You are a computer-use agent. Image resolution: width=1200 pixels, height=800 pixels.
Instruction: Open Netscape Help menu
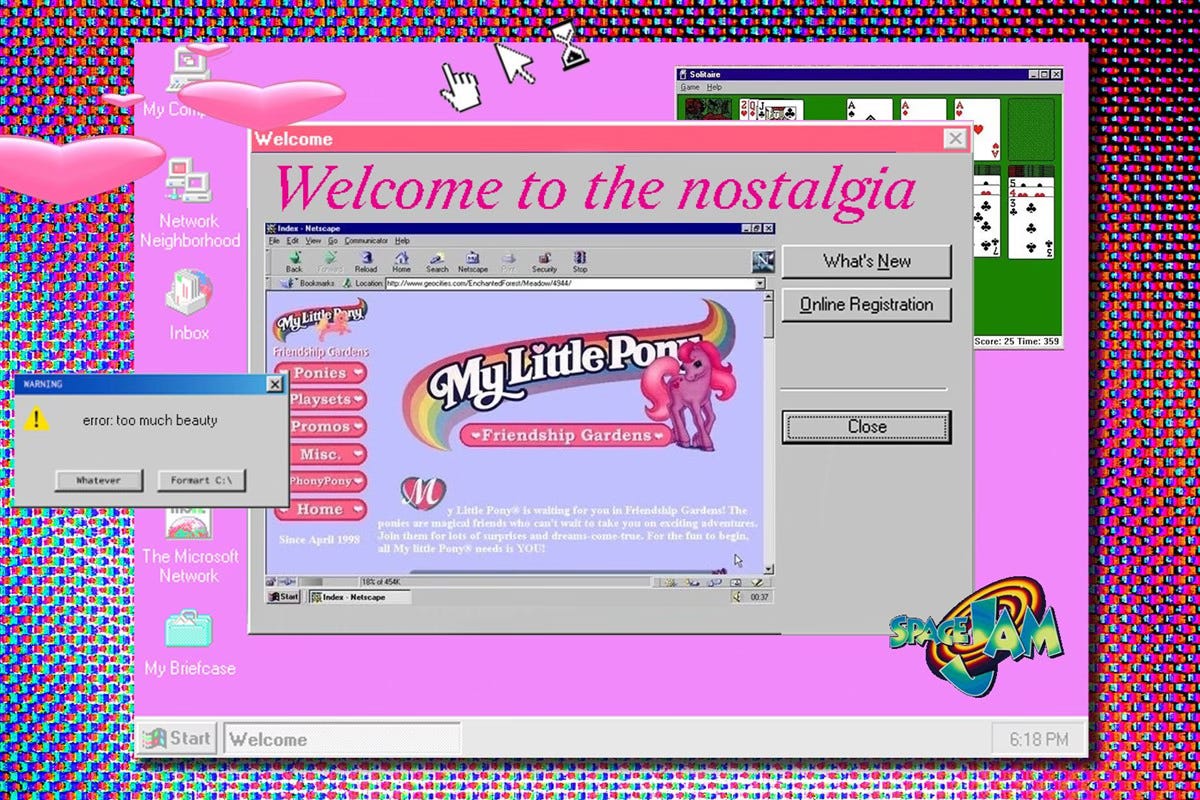click(402, 241)
